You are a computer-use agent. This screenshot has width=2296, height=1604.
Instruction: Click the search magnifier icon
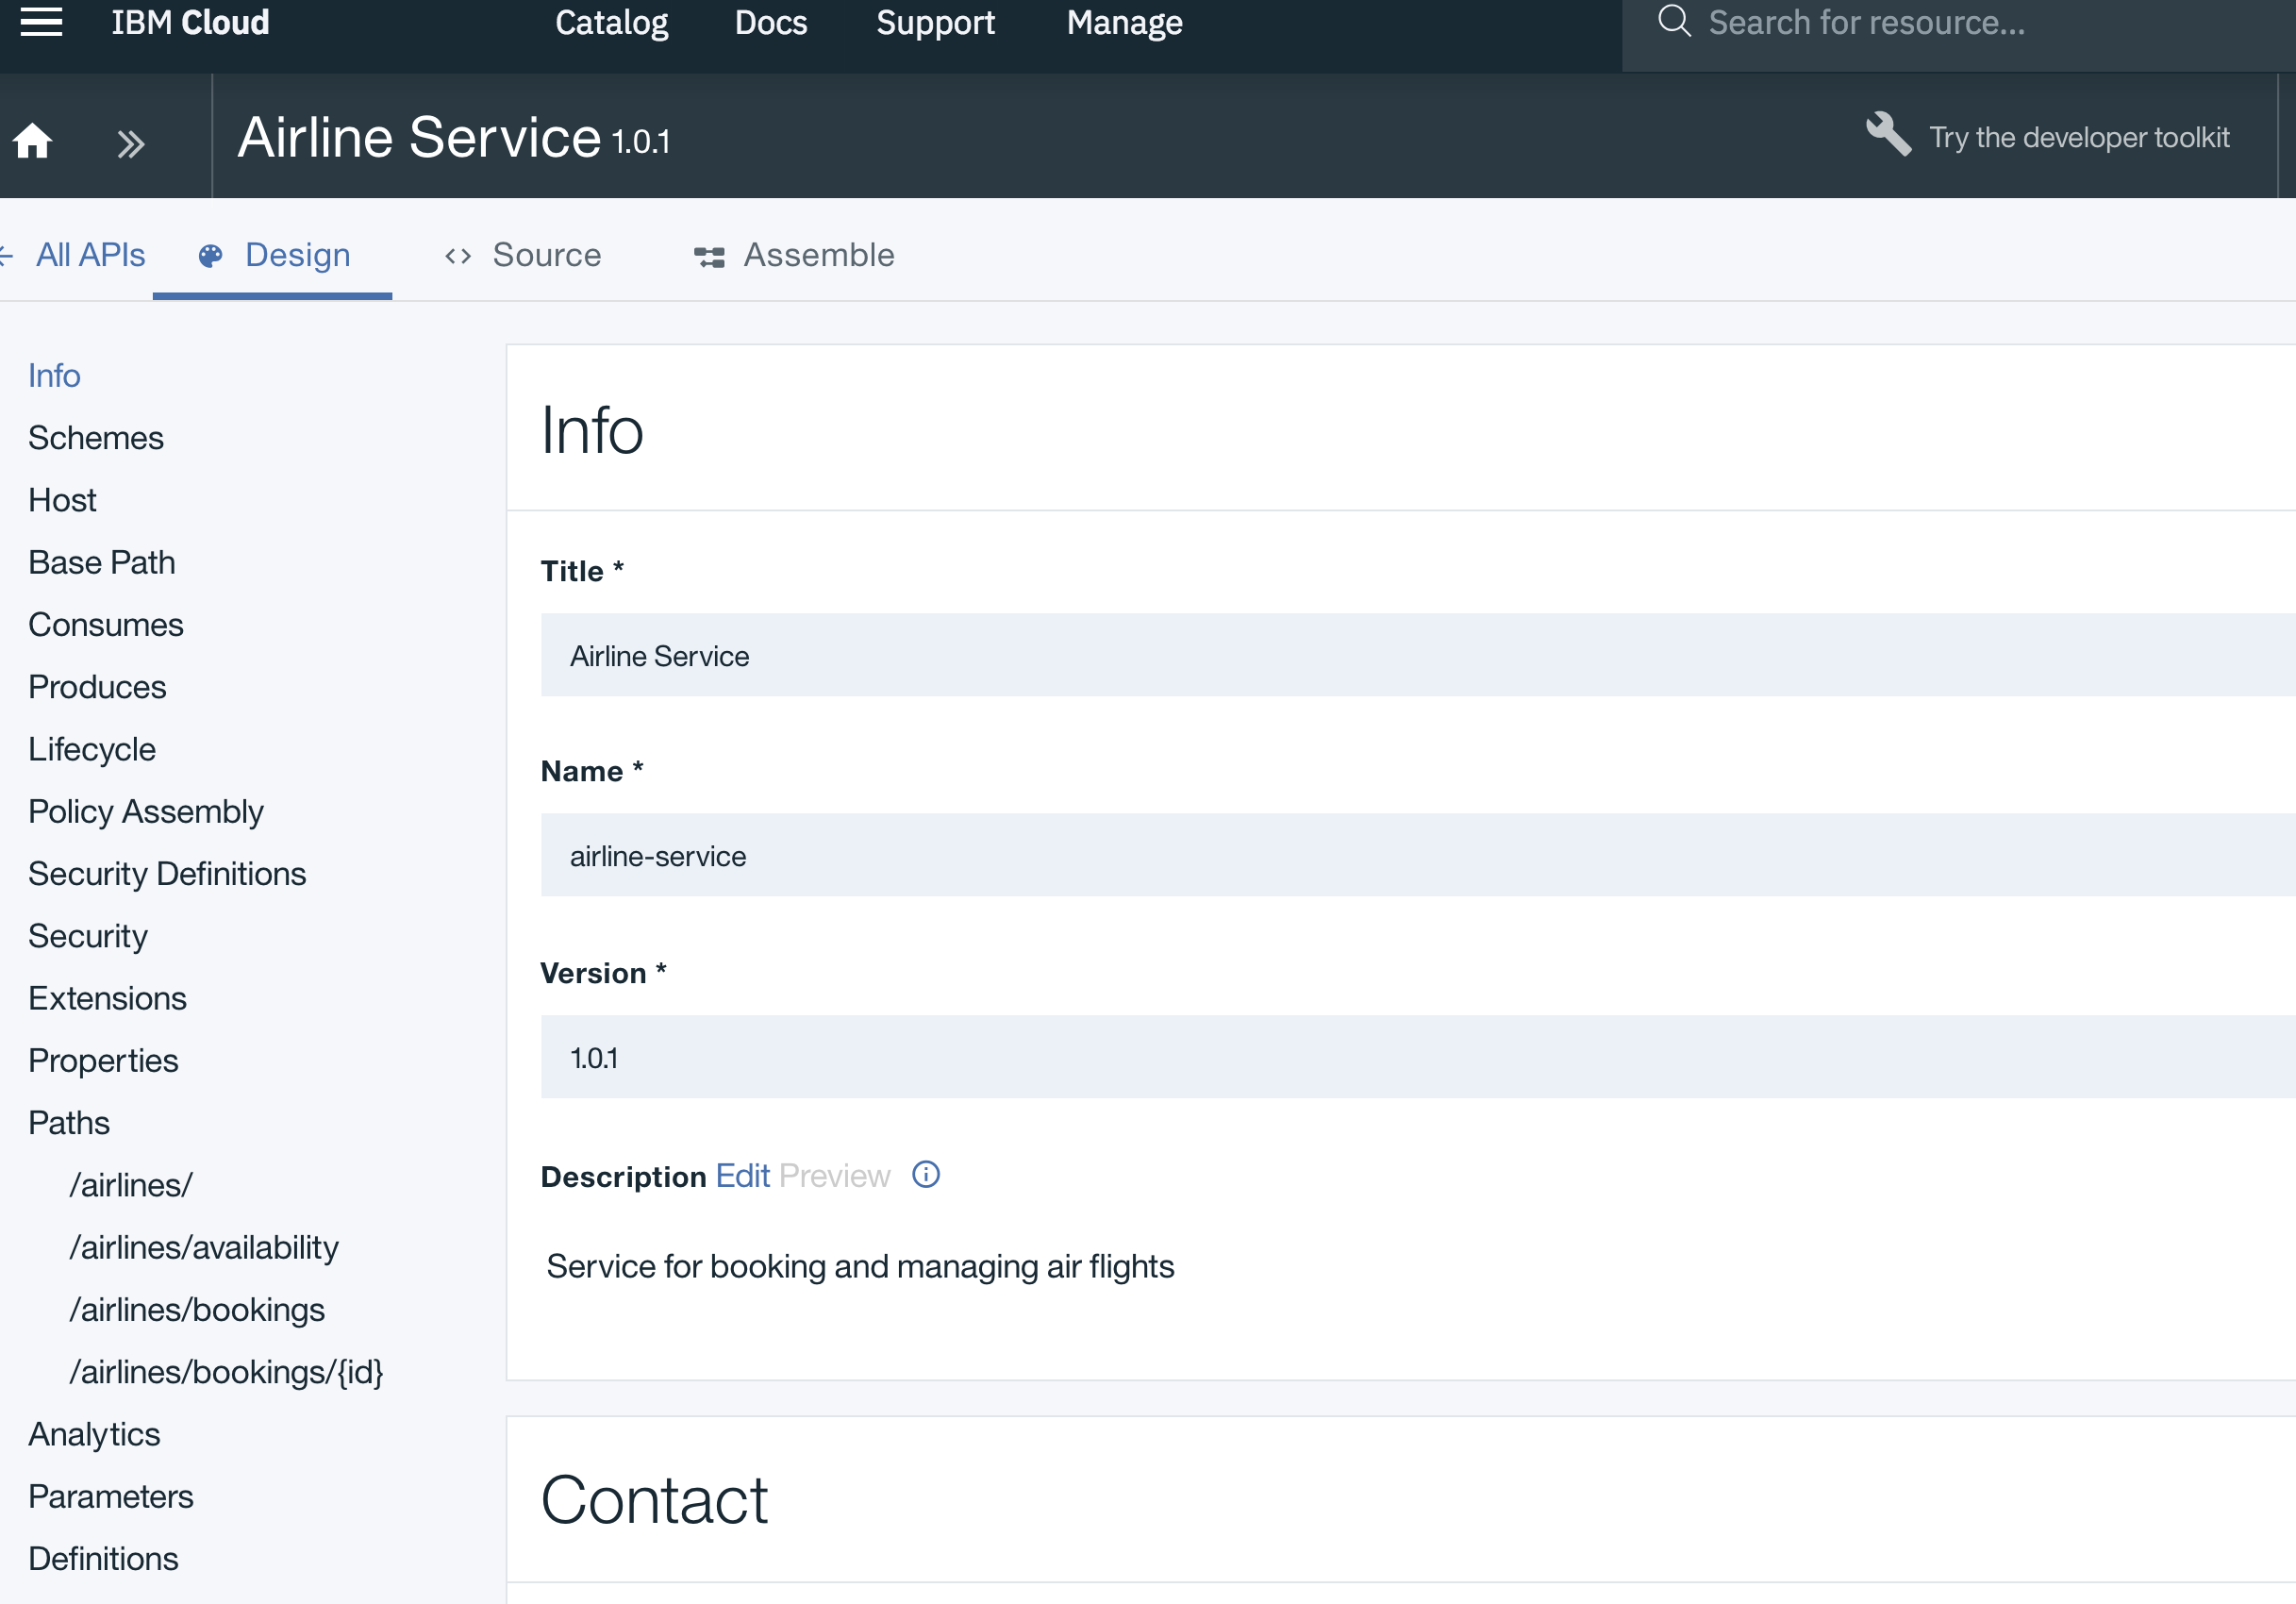(x=1673, y=21)
